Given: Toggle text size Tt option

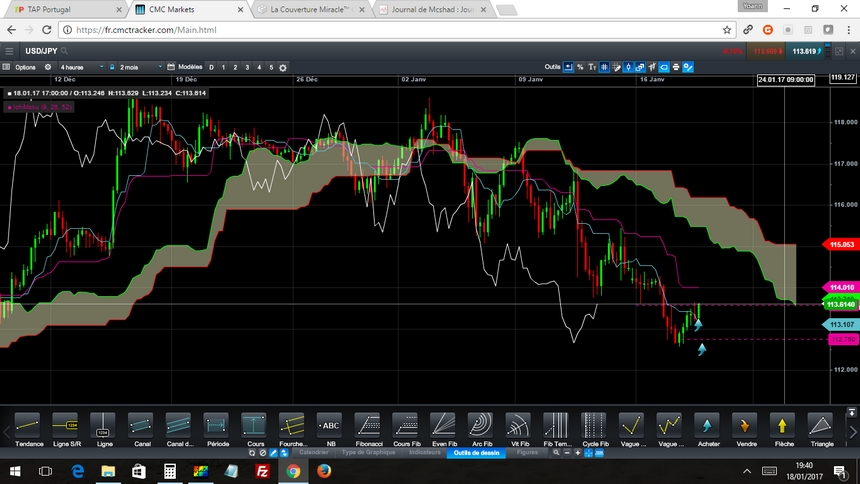Looking at the screenshot, I should click(592, 67).
